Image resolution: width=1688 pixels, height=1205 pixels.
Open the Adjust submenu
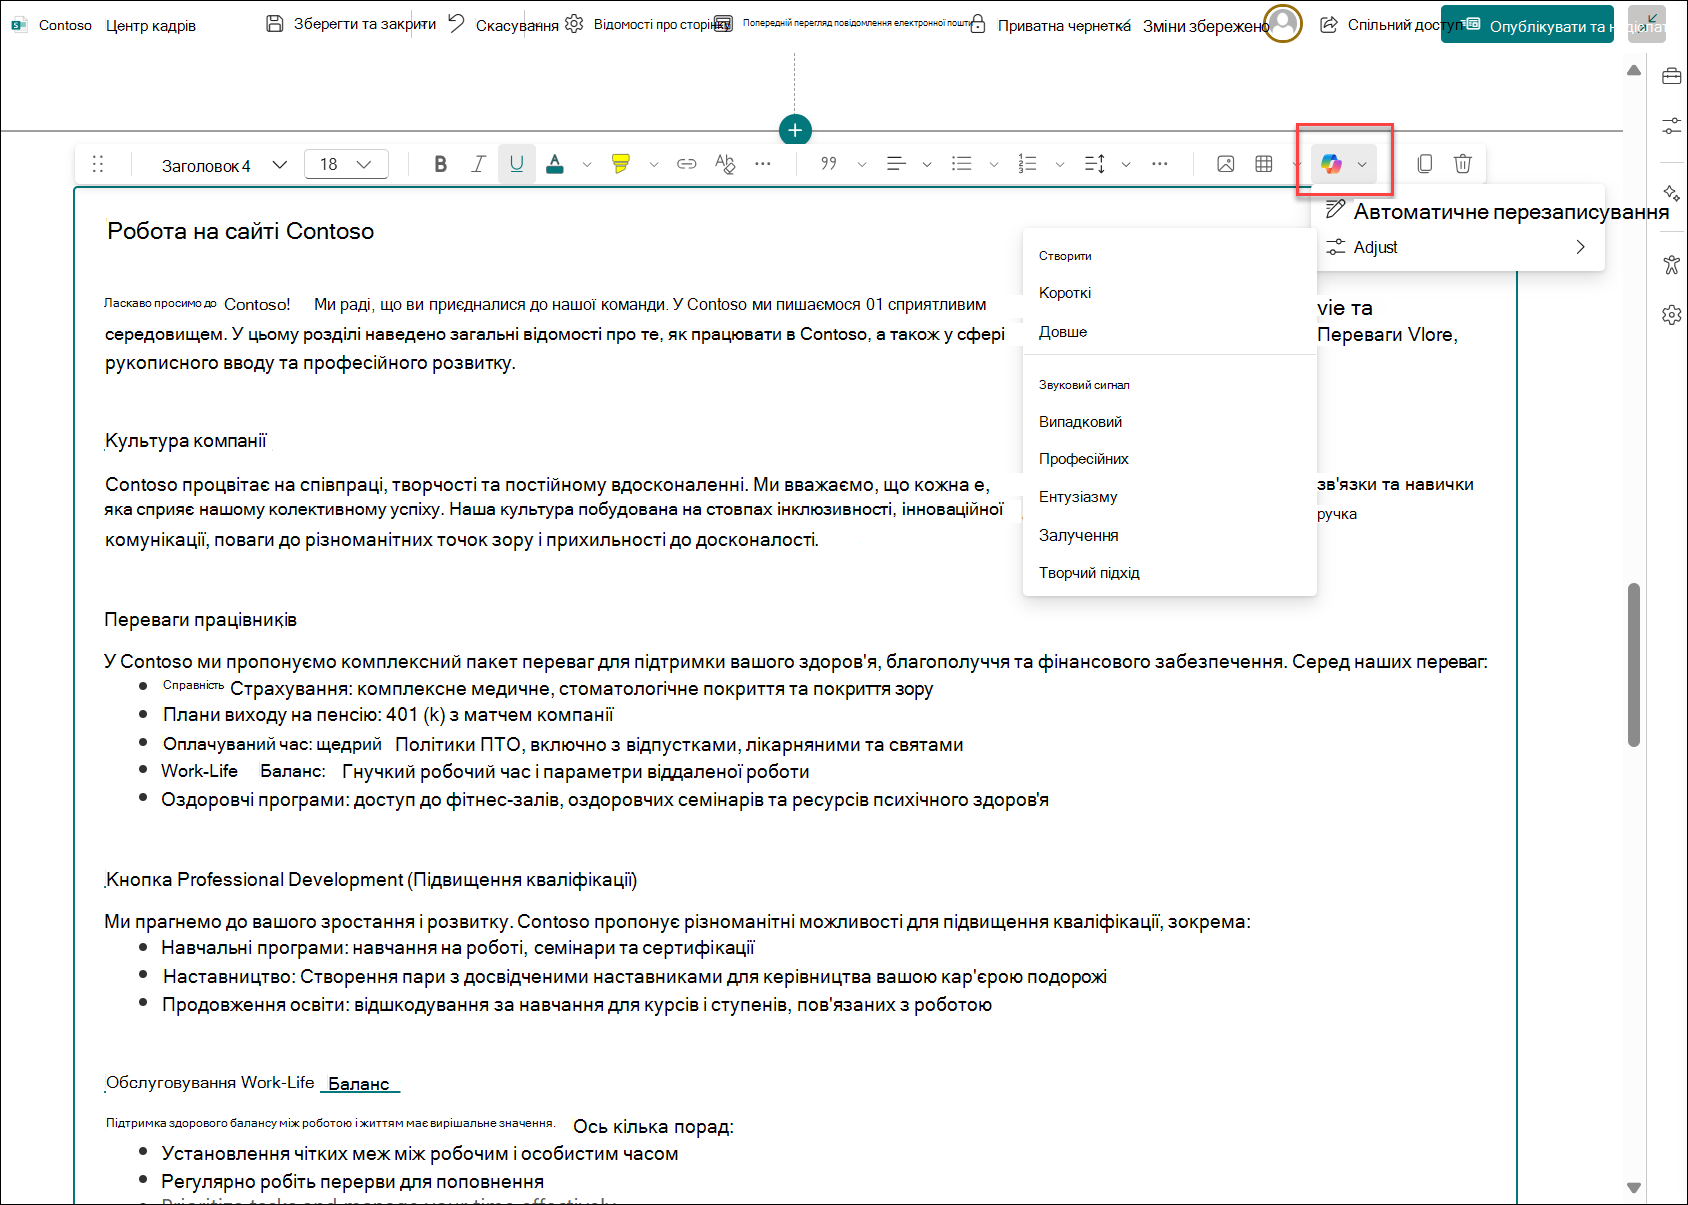click(x=1458, y=247)
